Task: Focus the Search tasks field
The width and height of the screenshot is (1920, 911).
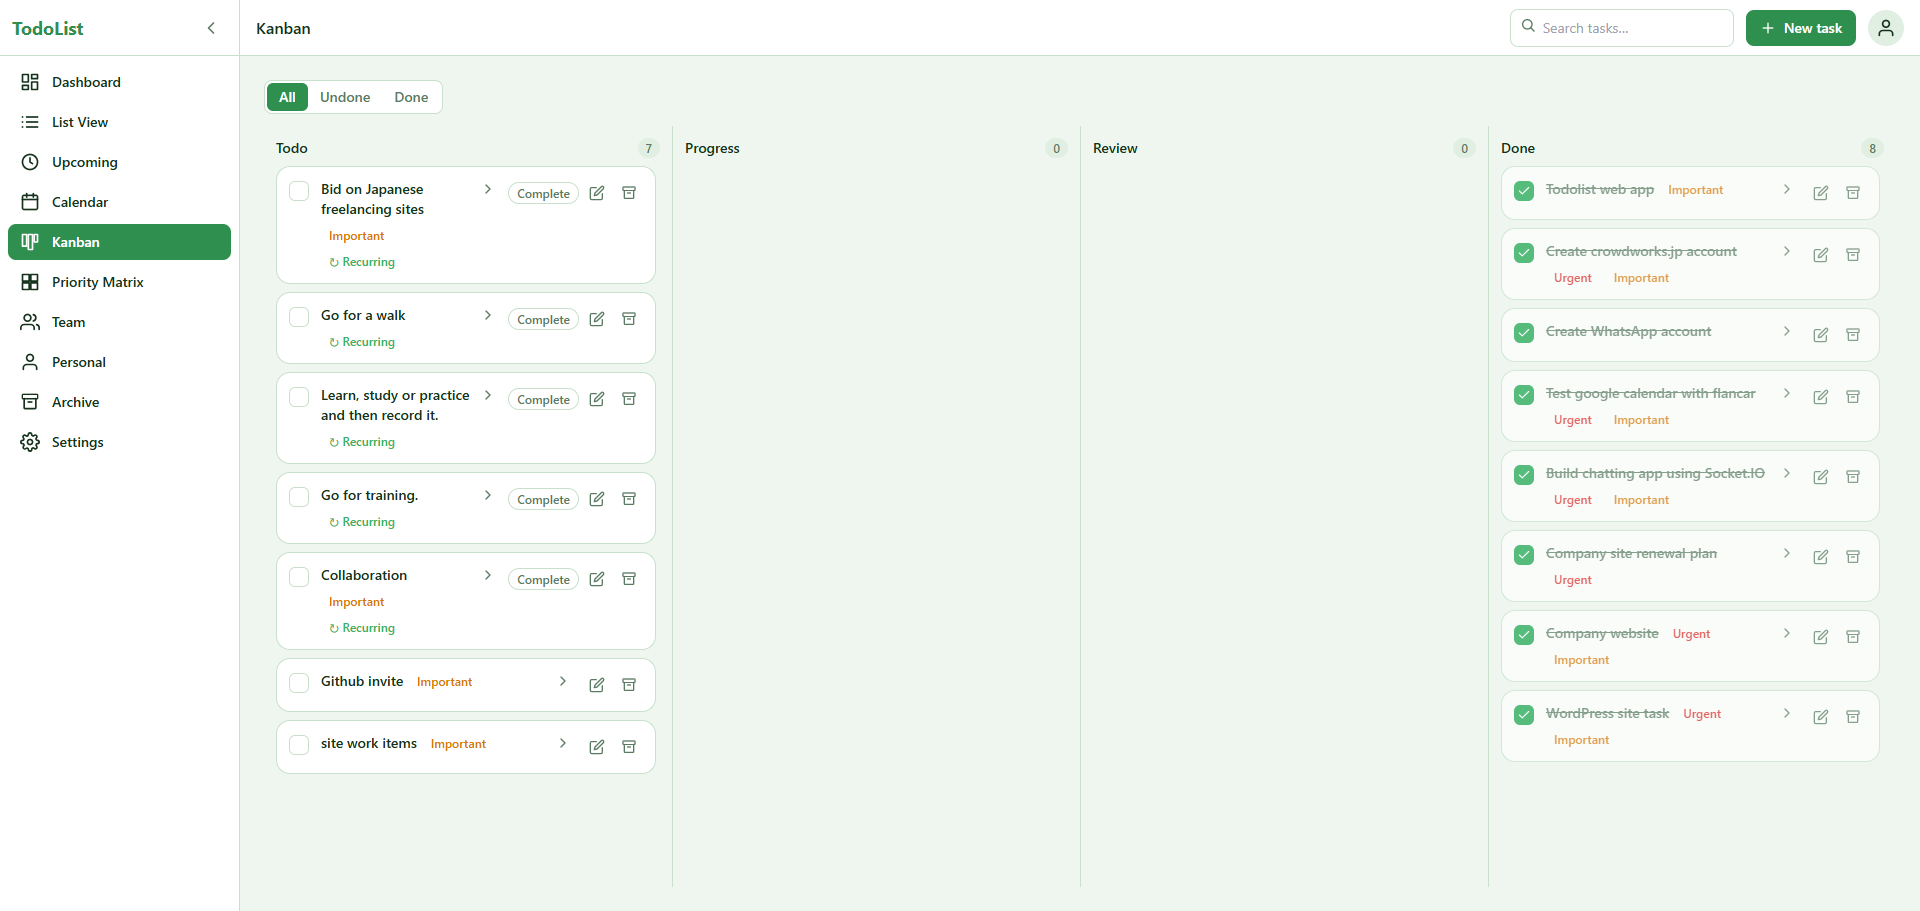Action: 1621,28
